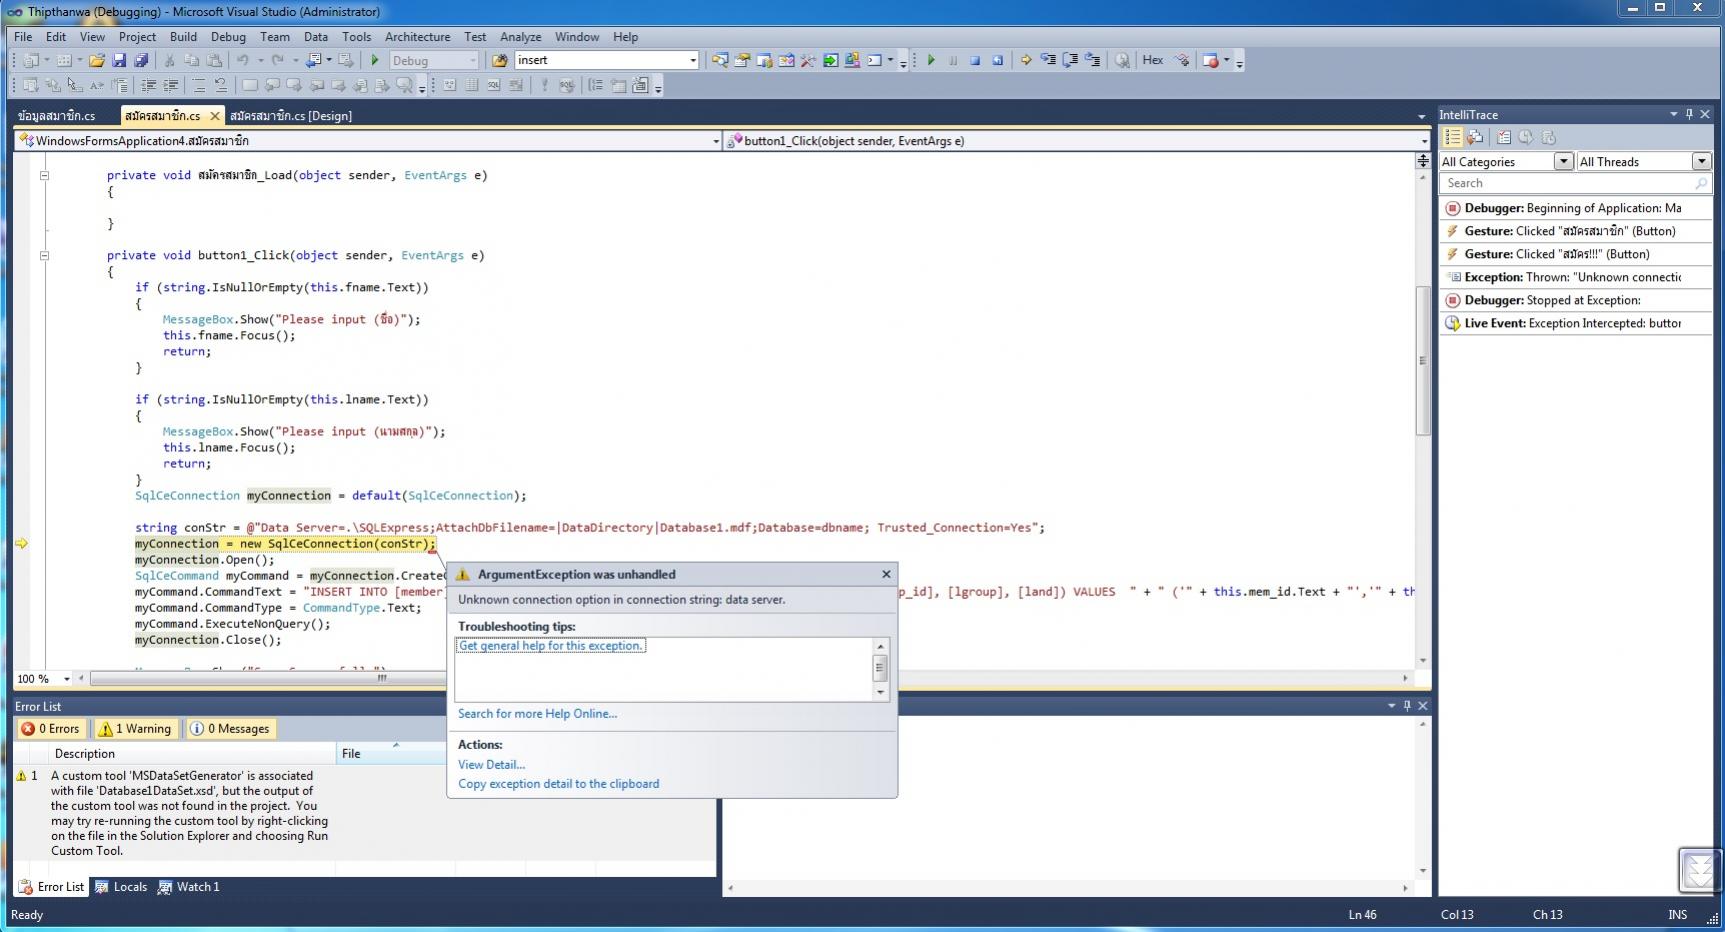The width and height of the screenshot is (1725, 932).
Task: Click Copy exception detail to the clipboard
Action: coord(558,784)
